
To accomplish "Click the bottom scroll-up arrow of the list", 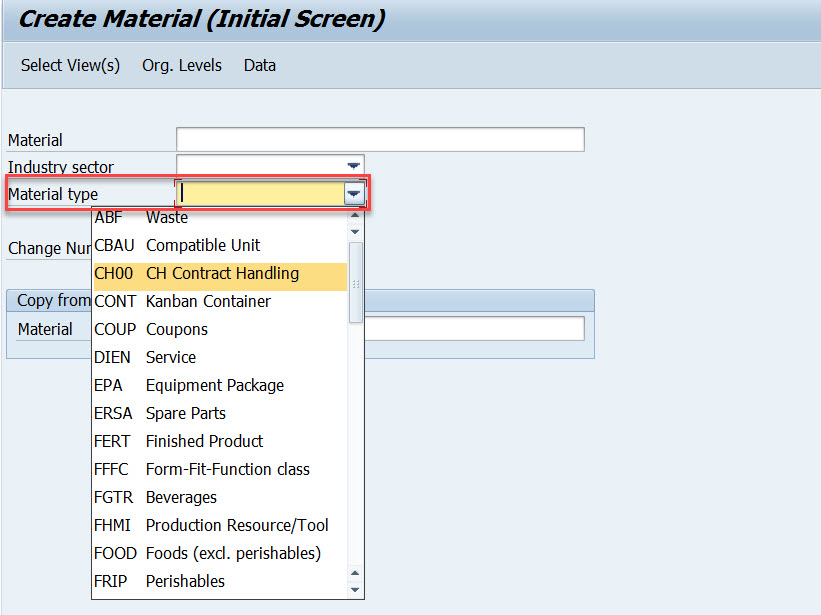I will click(355, 573).
